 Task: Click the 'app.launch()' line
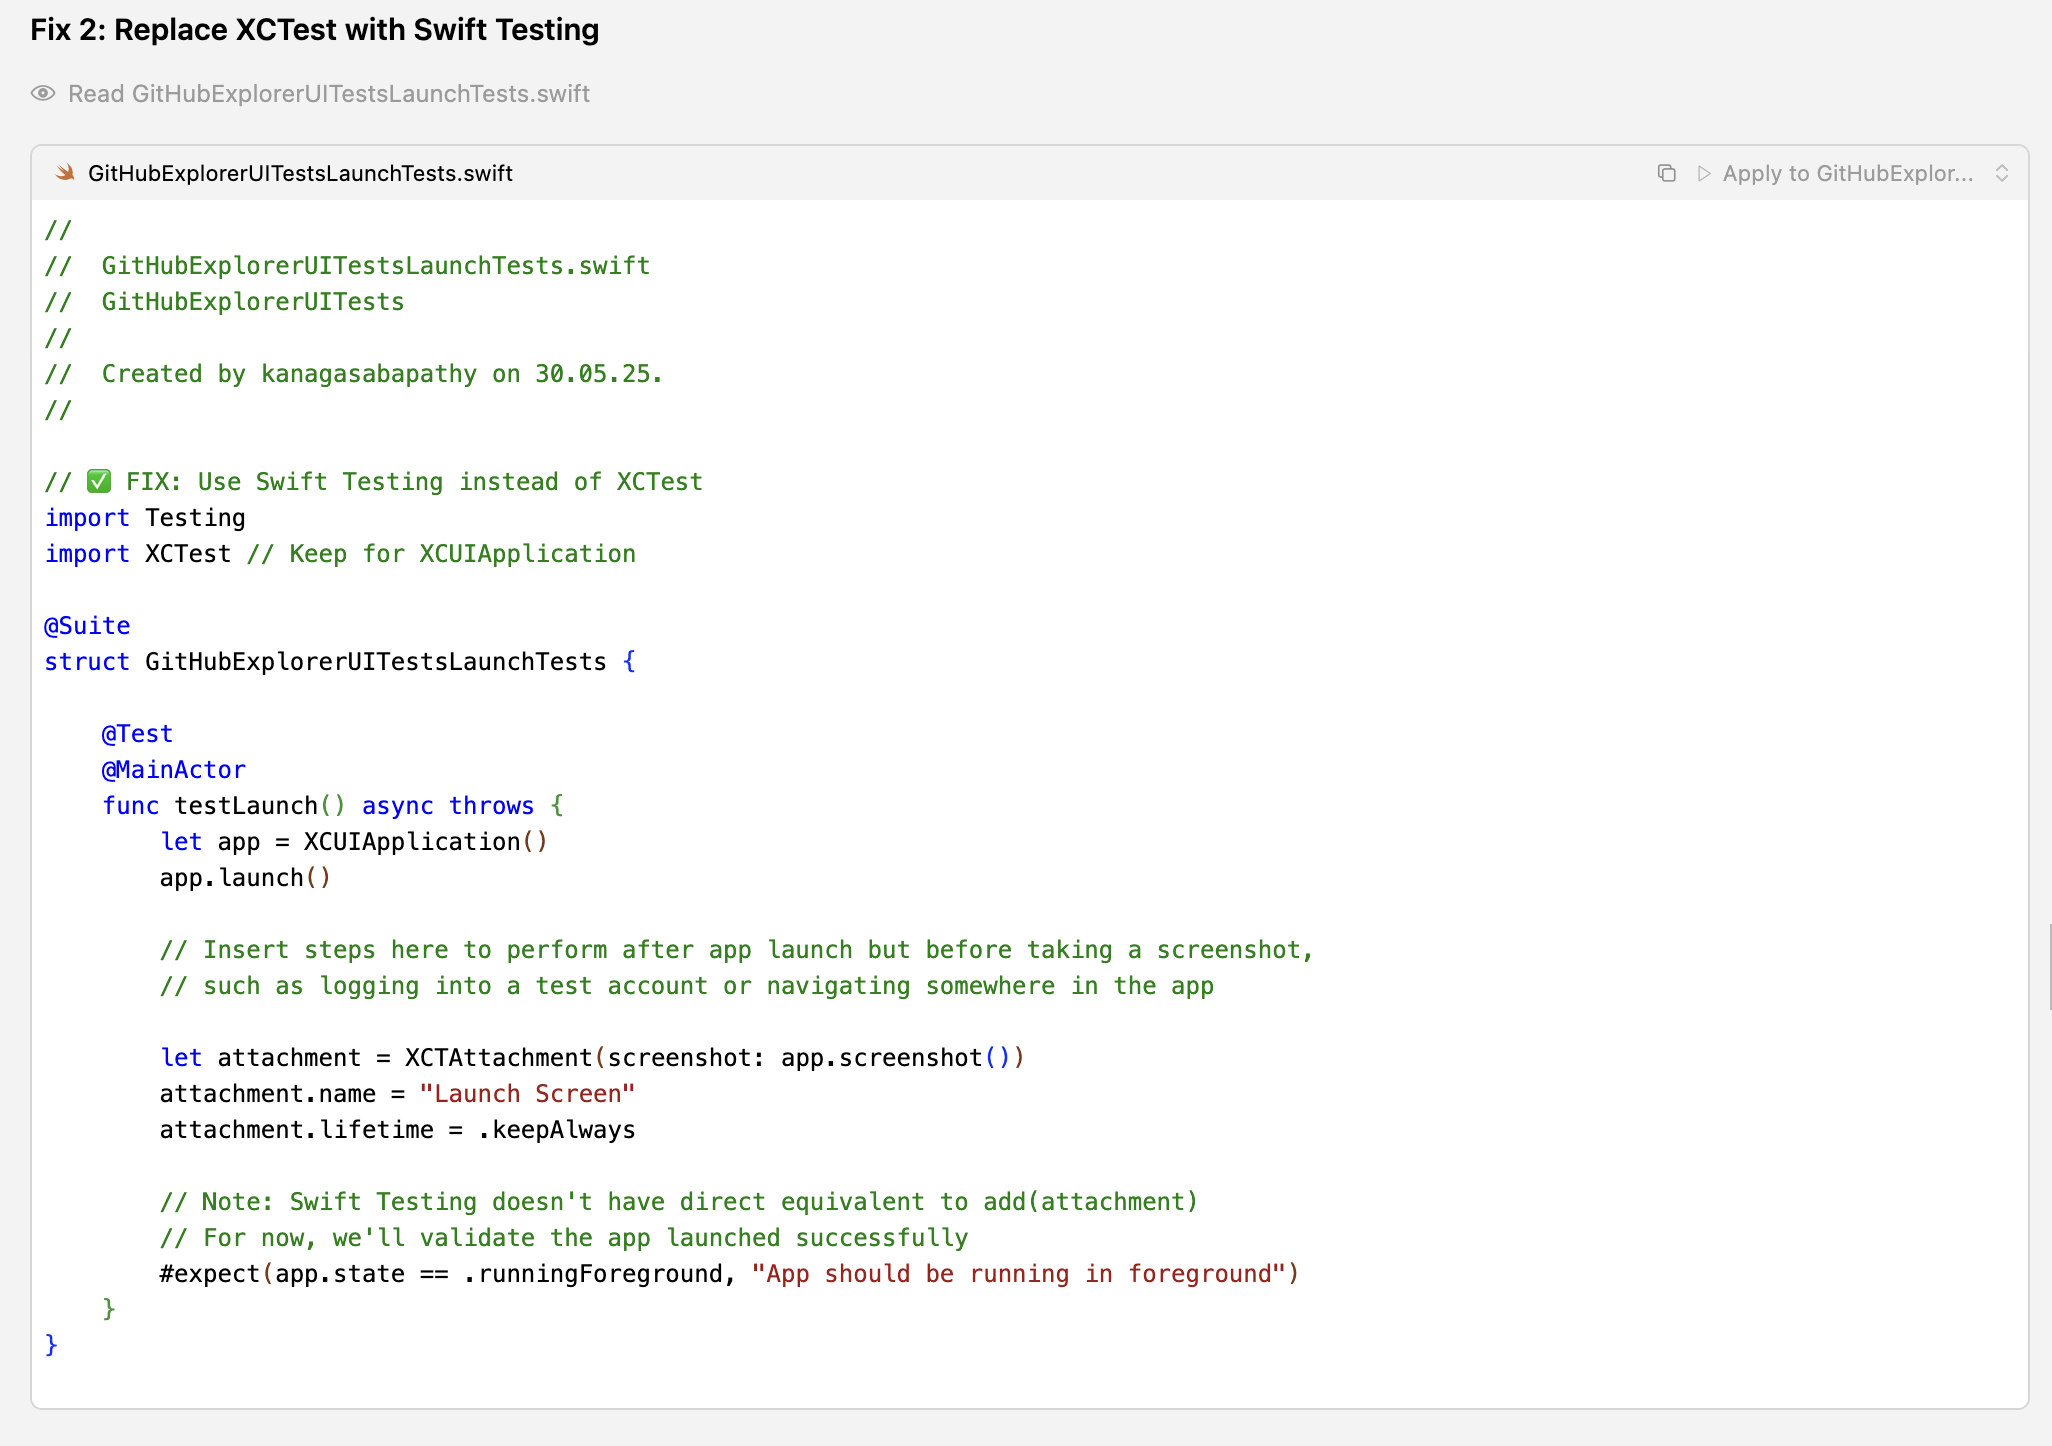click(x=245, y=878)
